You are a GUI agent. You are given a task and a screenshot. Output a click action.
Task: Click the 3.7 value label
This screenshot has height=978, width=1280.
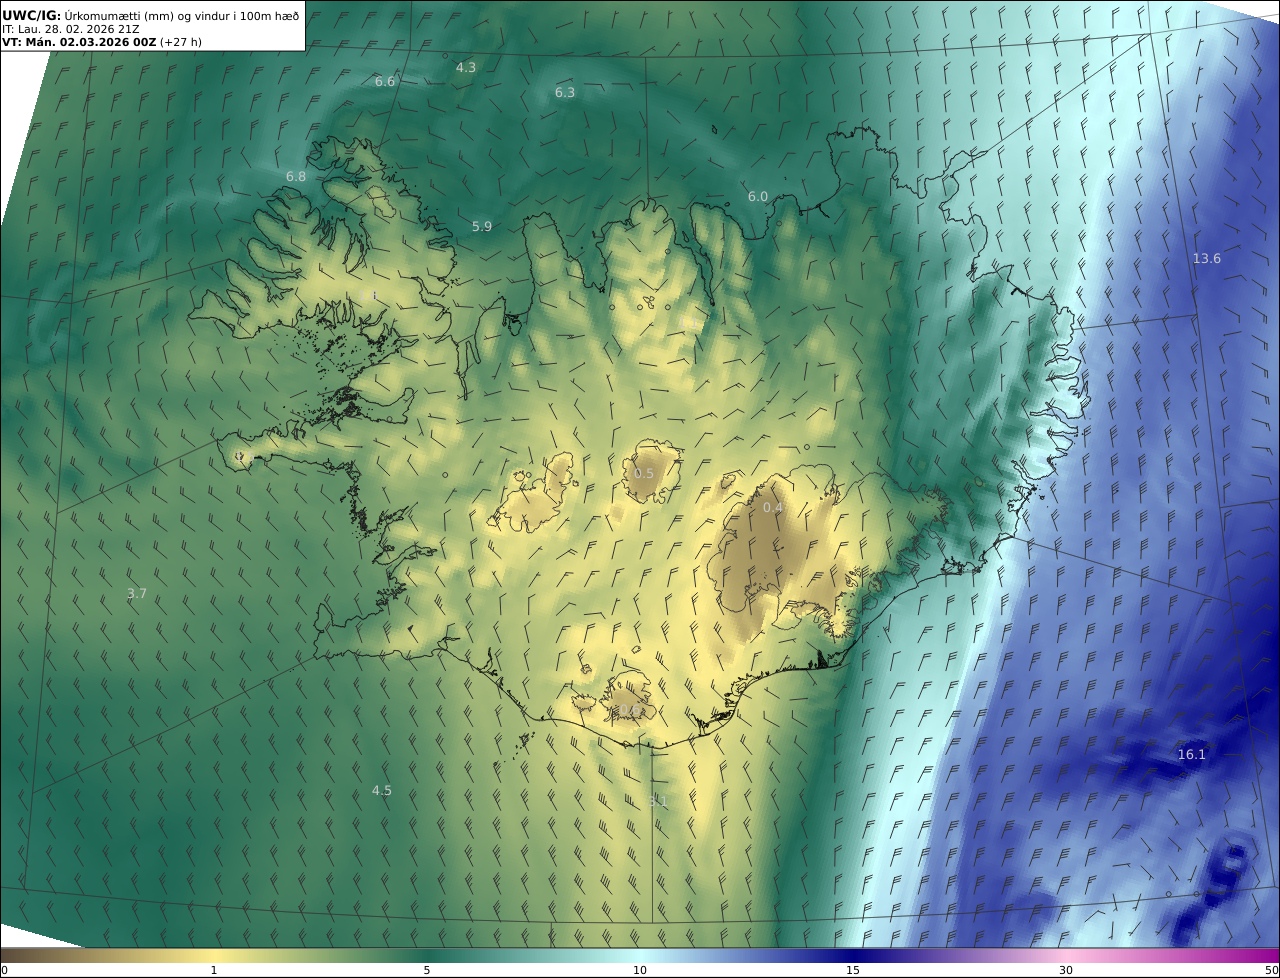tap(137, 593)
